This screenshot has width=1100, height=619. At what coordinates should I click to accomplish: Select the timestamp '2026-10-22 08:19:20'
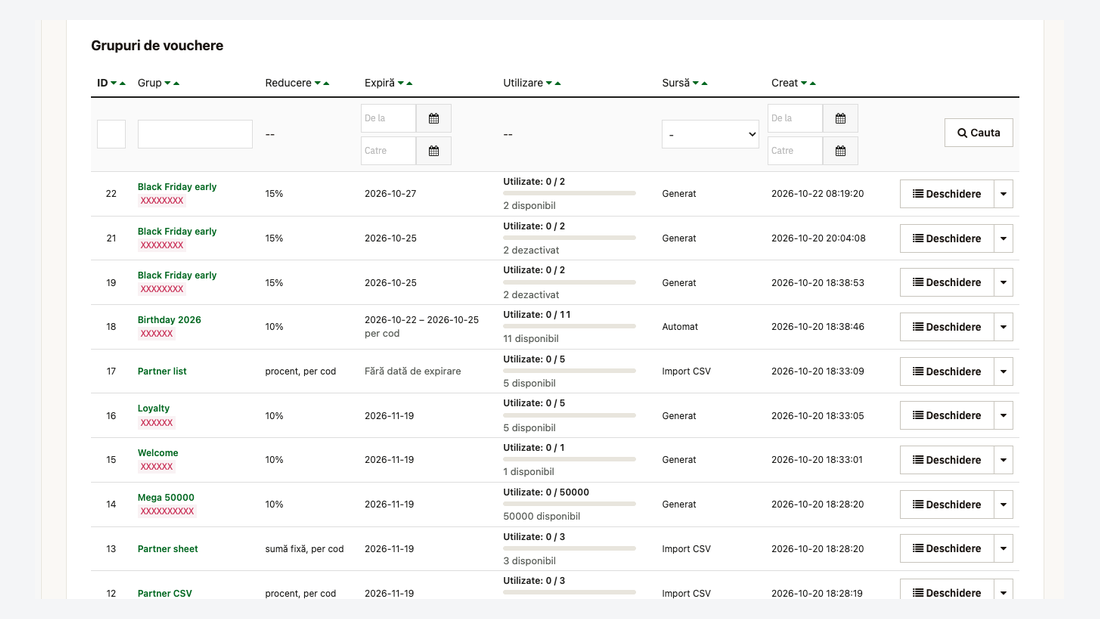817,194
